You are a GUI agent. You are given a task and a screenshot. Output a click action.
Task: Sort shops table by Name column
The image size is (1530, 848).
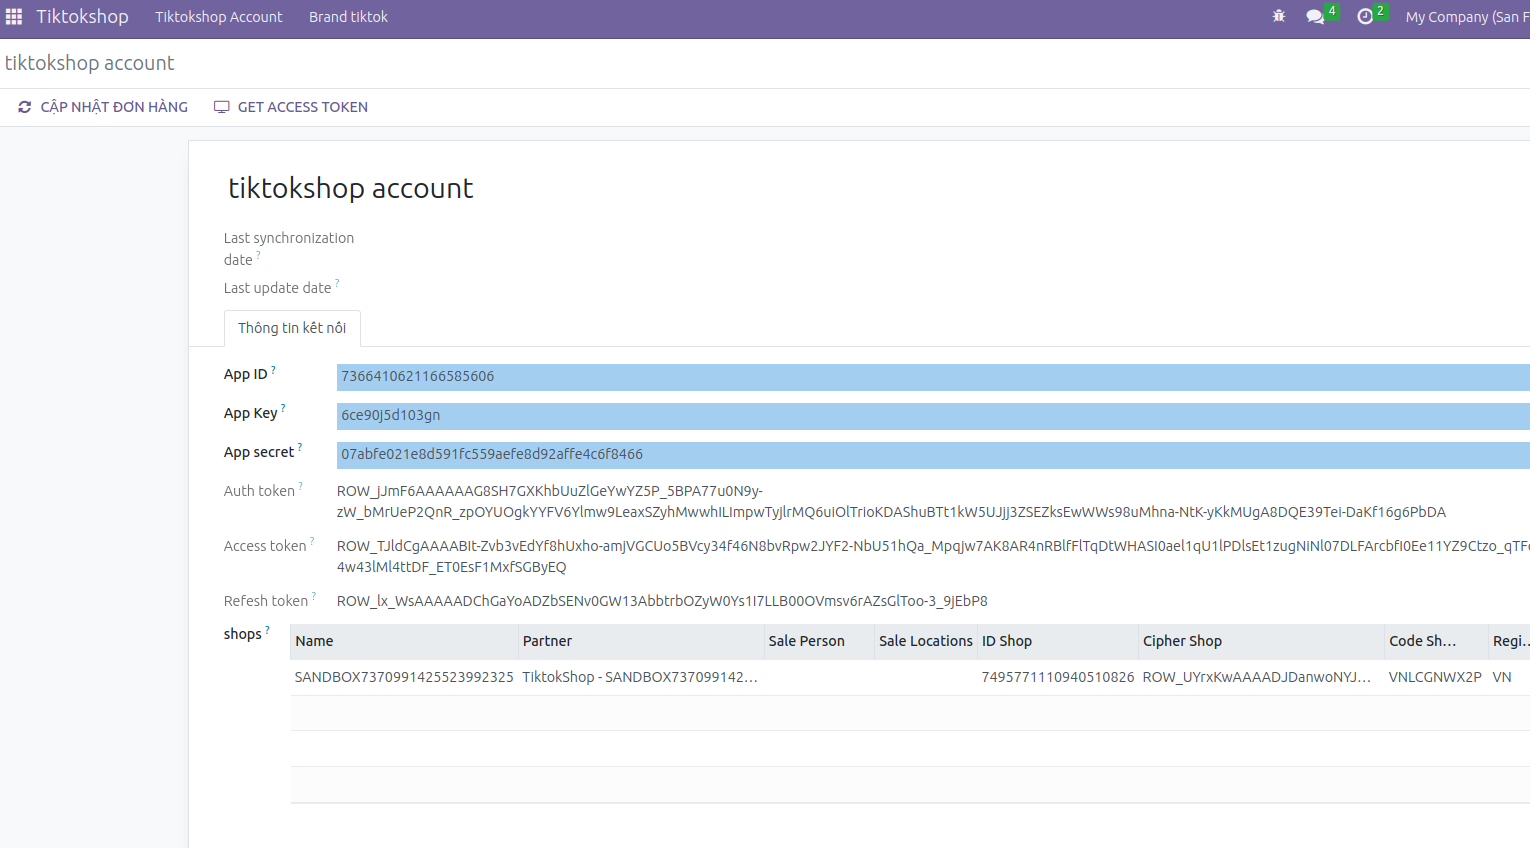[314, 641]
